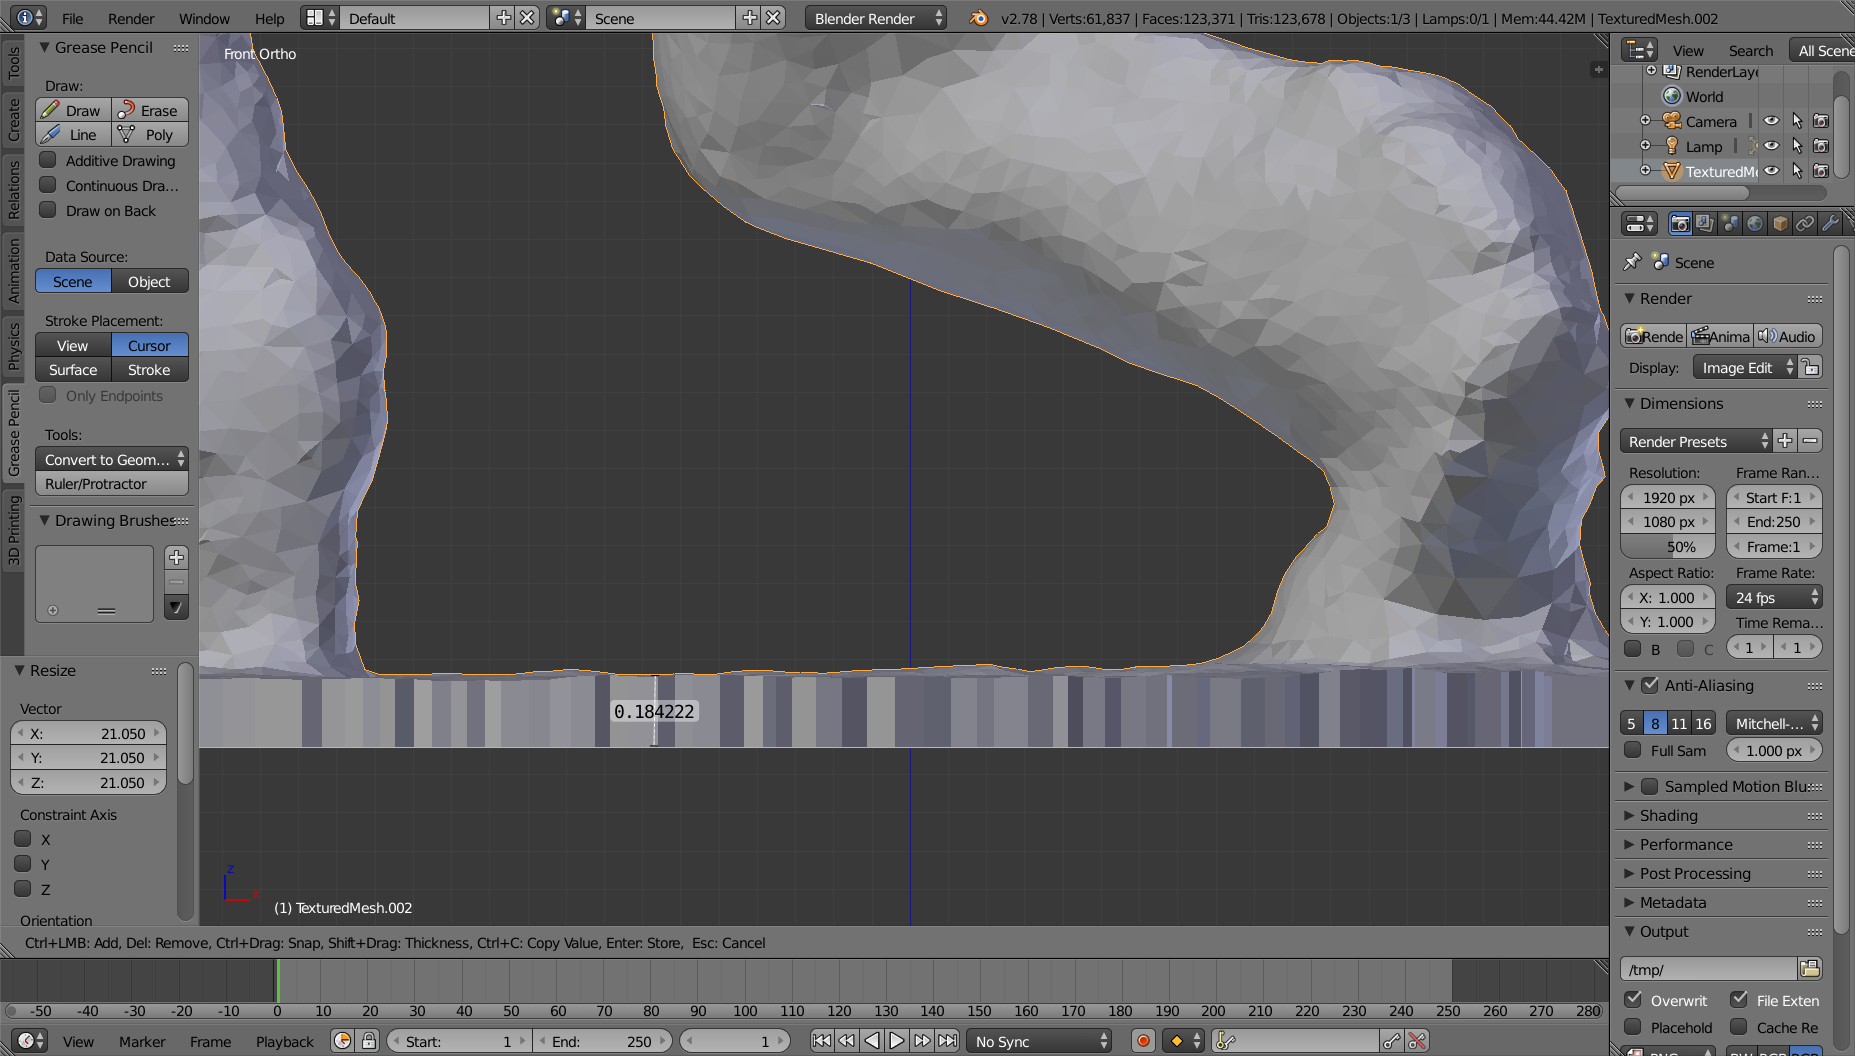Viewport: 1855px width, 1056px height.
Task: Play animation forward in the timeline
Action: tap(897, 1041)
